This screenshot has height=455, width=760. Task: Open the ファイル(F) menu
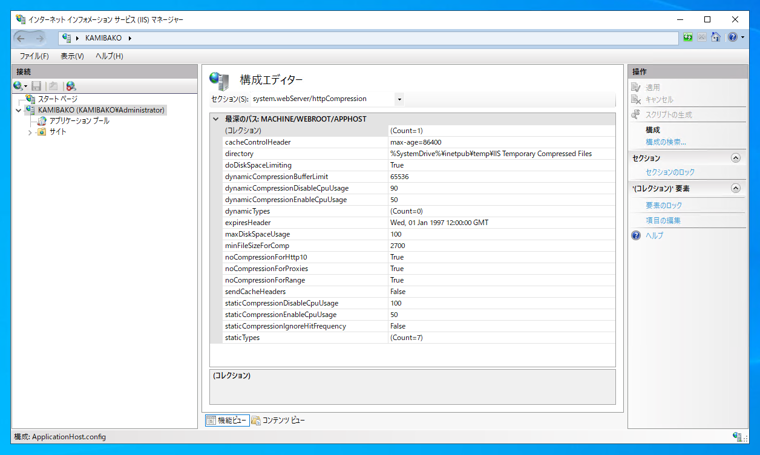coord(34,56)
